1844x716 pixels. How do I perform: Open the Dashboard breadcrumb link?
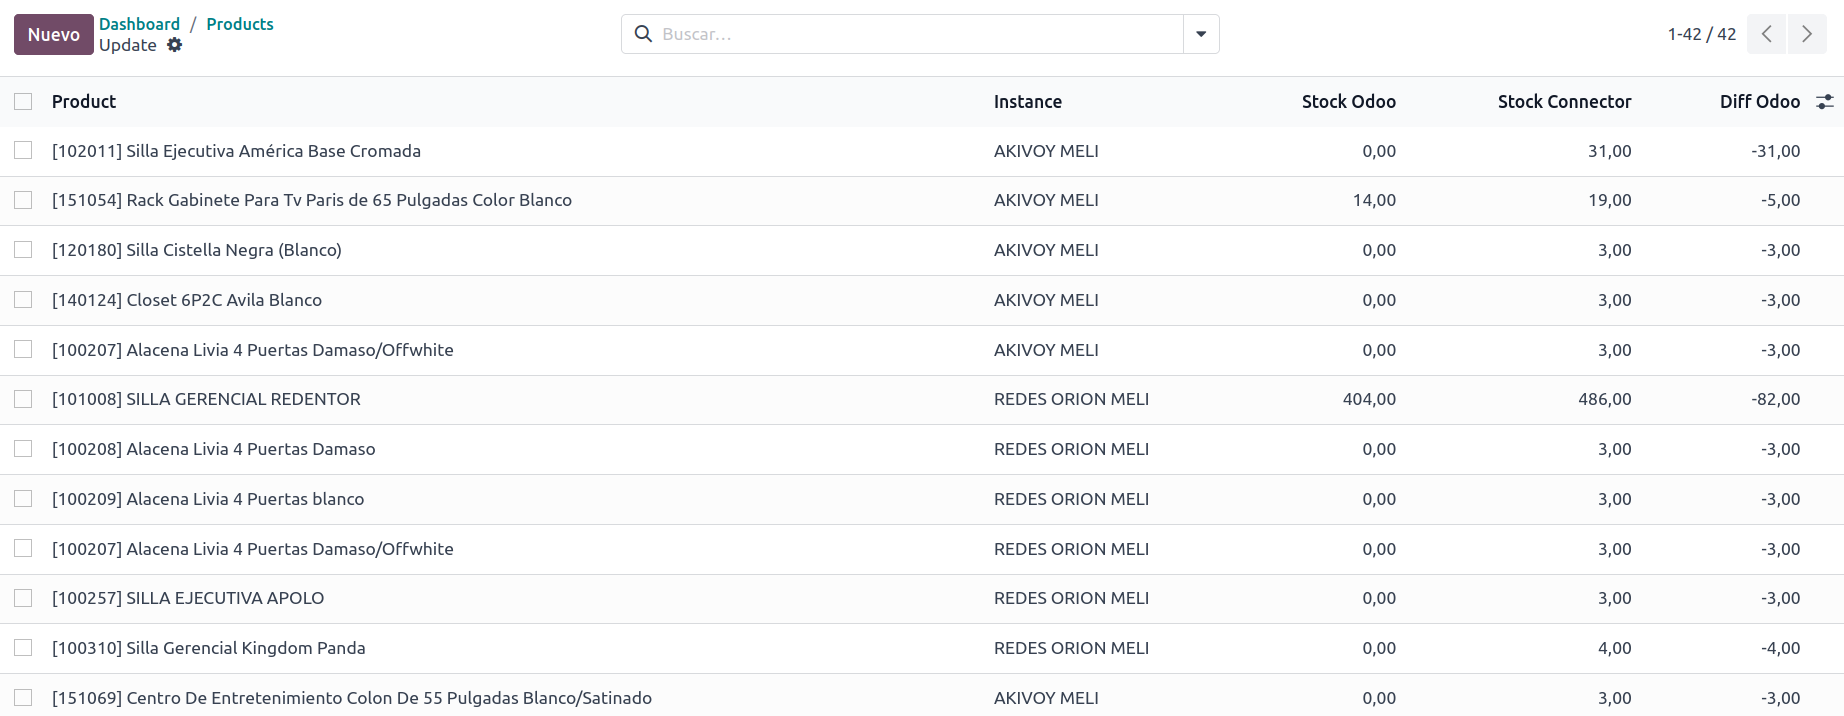[139, 24]
